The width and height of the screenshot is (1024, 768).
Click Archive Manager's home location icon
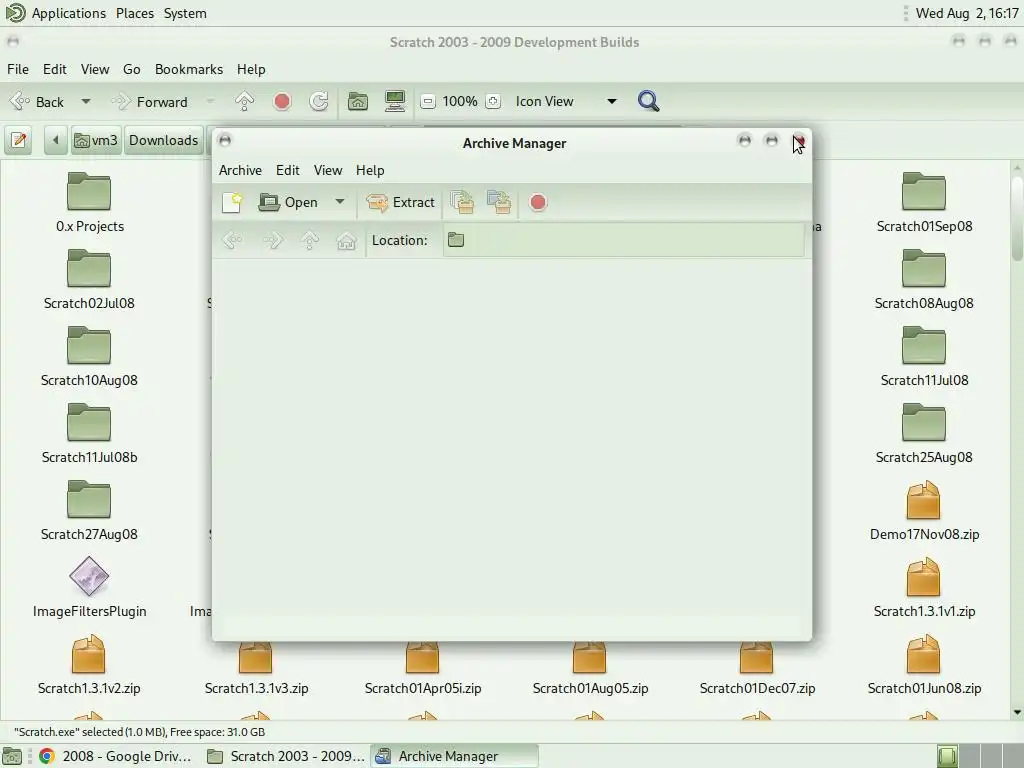(x=346, y=241)
